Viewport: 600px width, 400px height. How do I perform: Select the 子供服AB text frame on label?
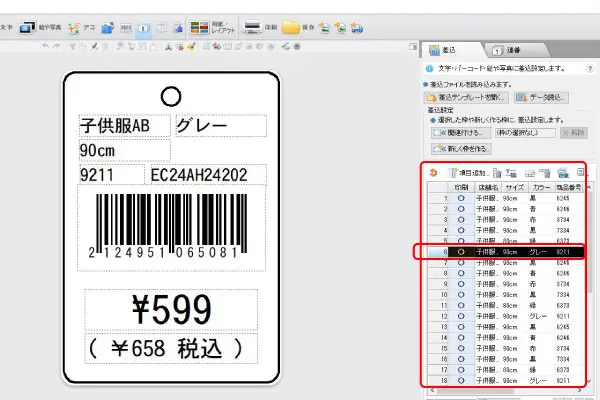coord(125,125)
